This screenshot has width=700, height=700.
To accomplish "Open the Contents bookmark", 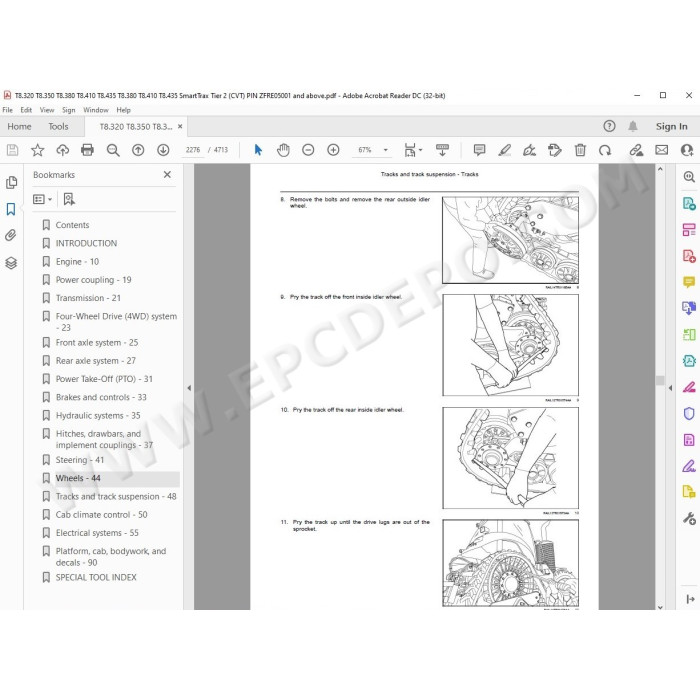I will tap(72, 225).
